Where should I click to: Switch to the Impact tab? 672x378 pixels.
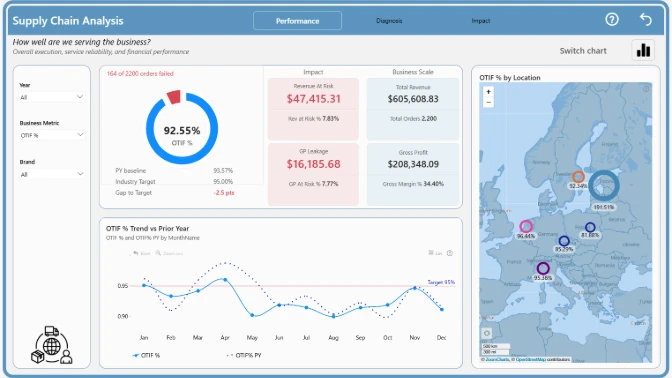coord(480,21)
